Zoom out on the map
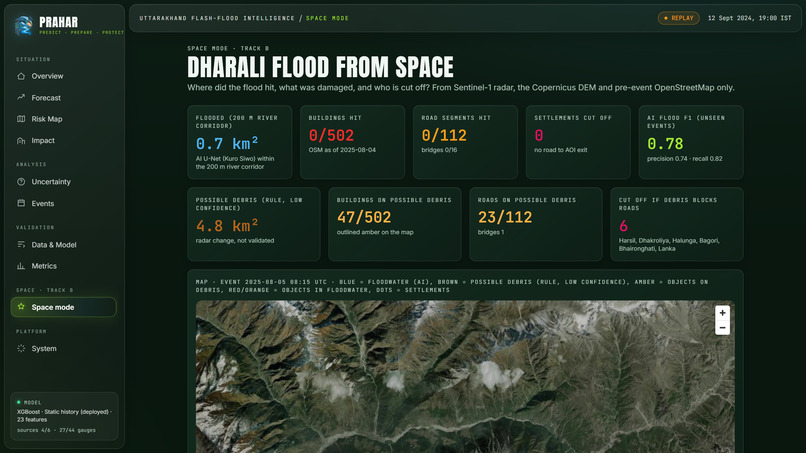This screenshot has height=453, width=806. tap(722, 328)
